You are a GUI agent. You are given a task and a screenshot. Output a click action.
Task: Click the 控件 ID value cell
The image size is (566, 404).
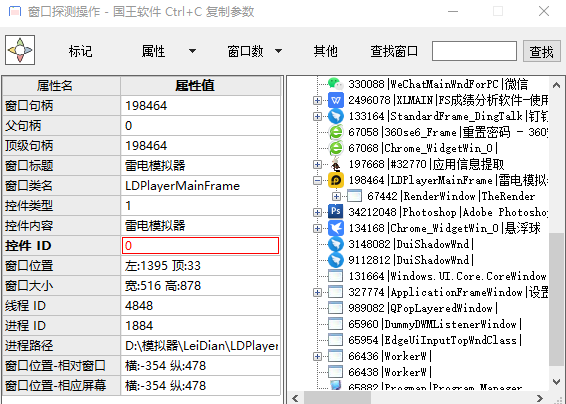pyautogui.click(x=200, y=246)
